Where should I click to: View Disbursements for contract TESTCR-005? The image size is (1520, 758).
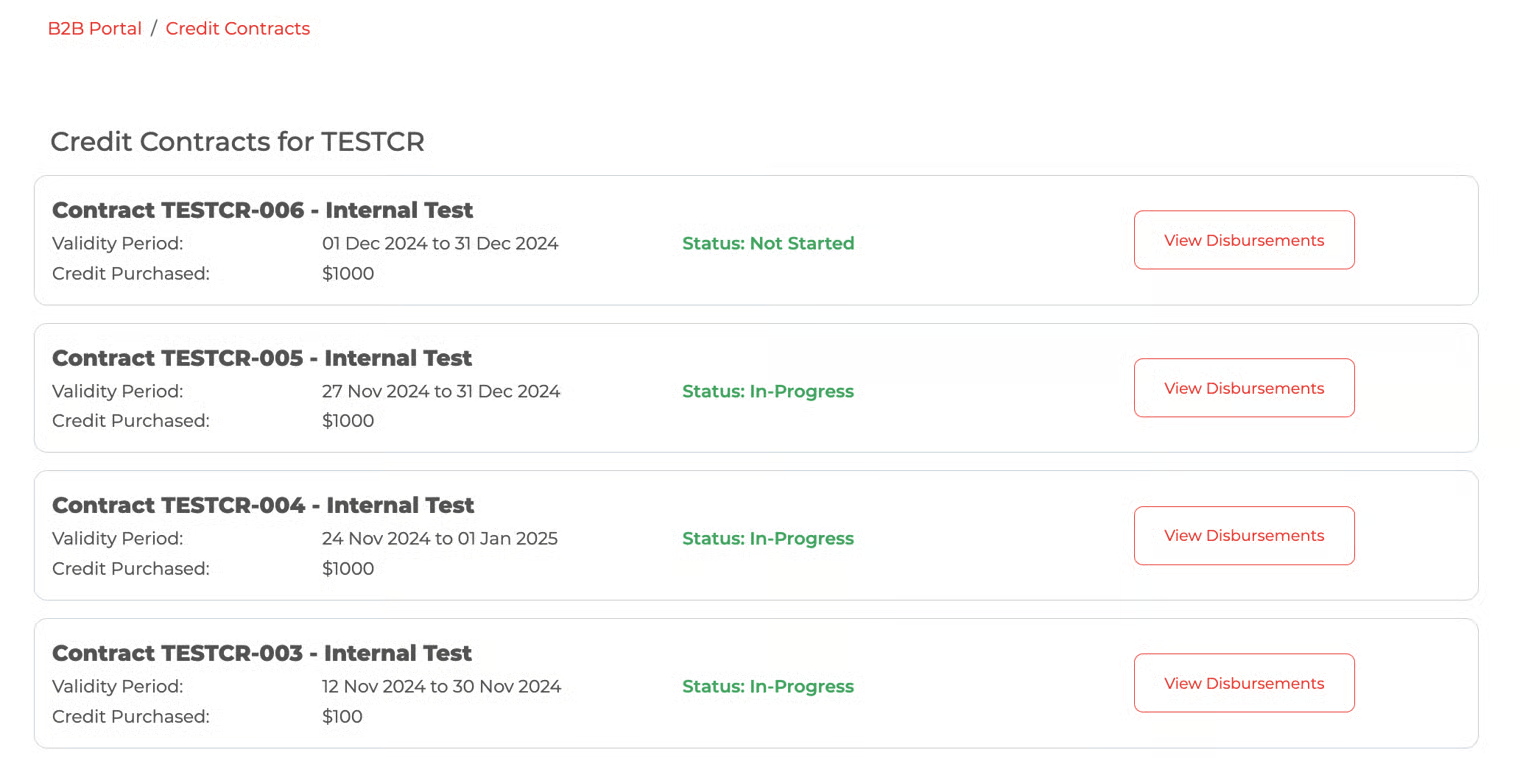click(1244, 388)
